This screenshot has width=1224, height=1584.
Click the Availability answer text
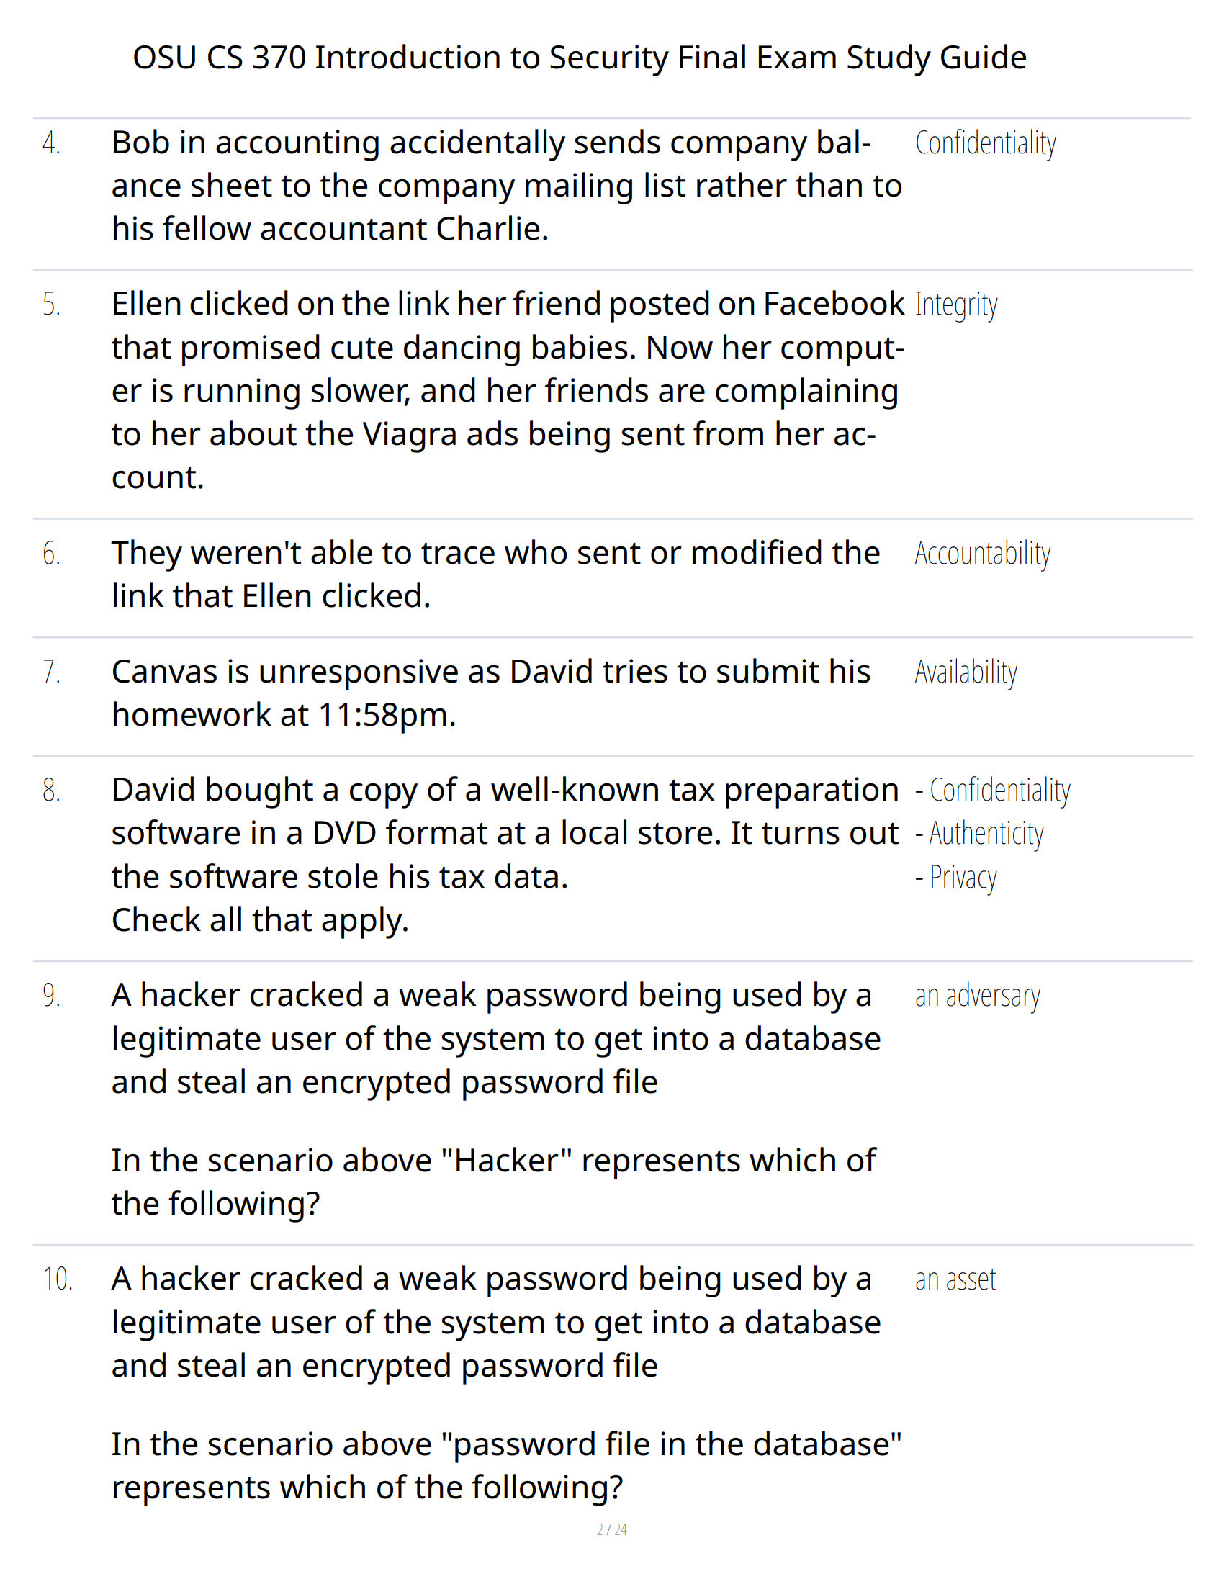click(x=965, y=672)
